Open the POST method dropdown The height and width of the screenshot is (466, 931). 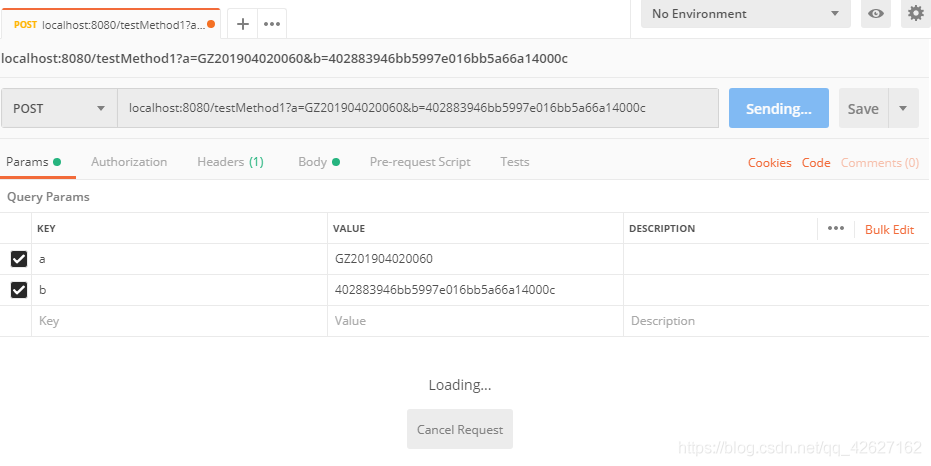tap(59, 108)
